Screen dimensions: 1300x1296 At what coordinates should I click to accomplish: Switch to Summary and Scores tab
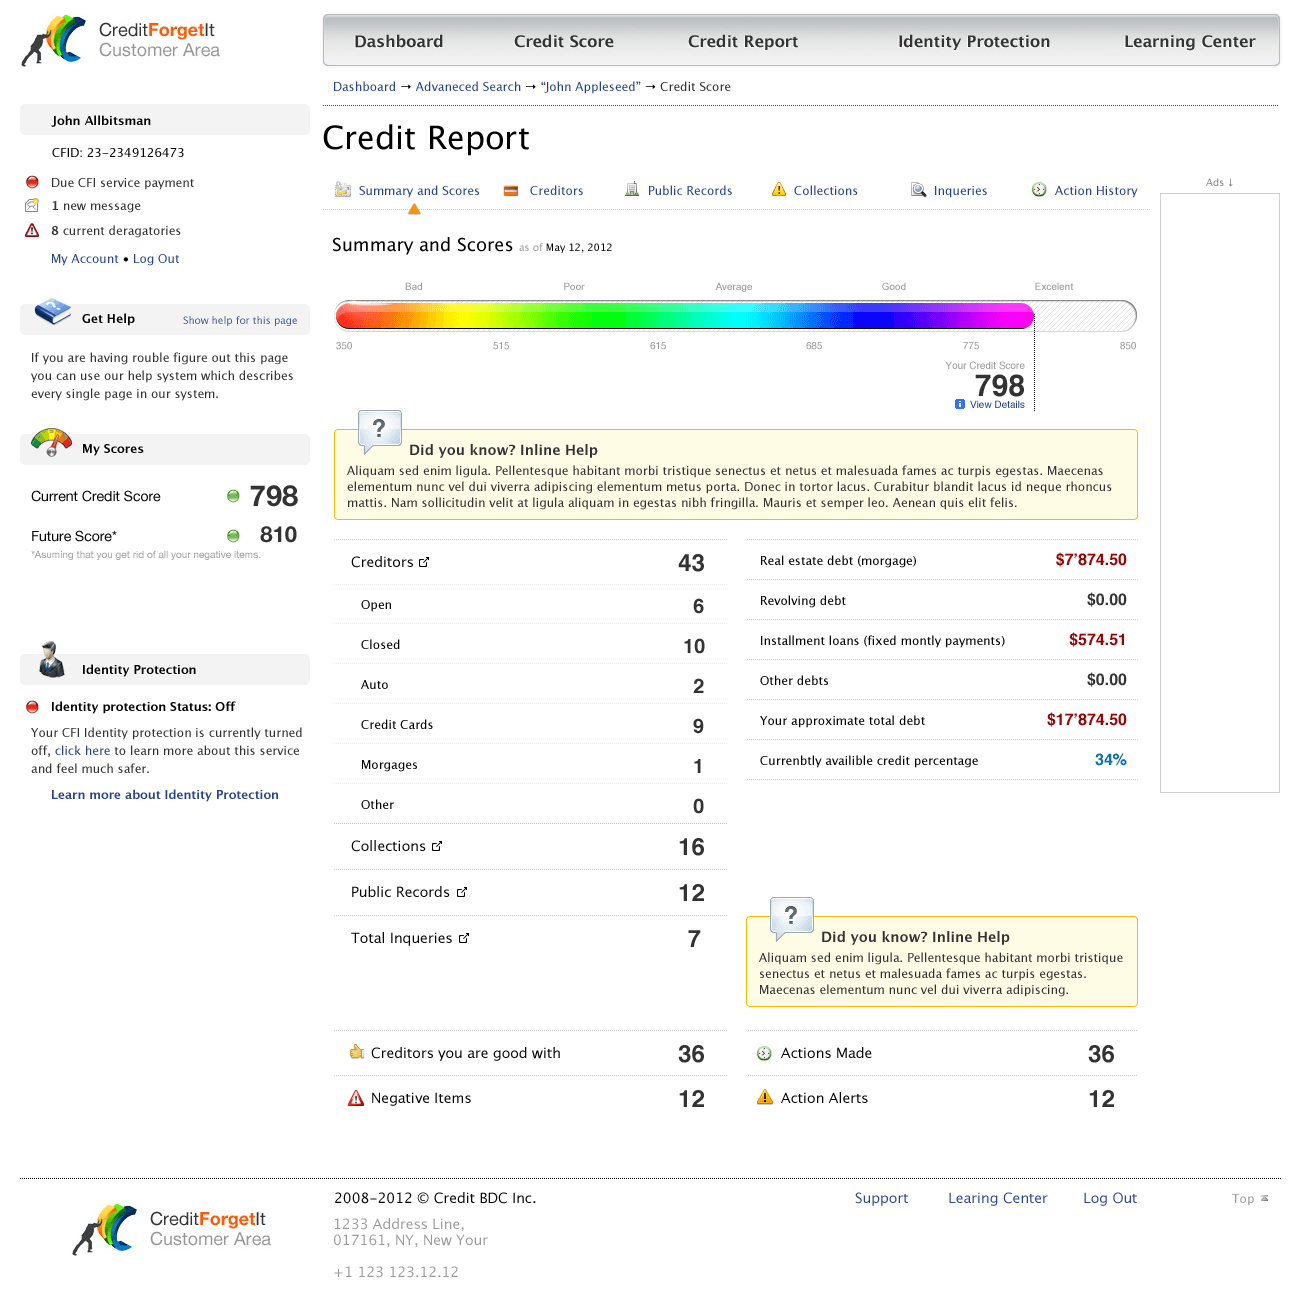[418, 191]
